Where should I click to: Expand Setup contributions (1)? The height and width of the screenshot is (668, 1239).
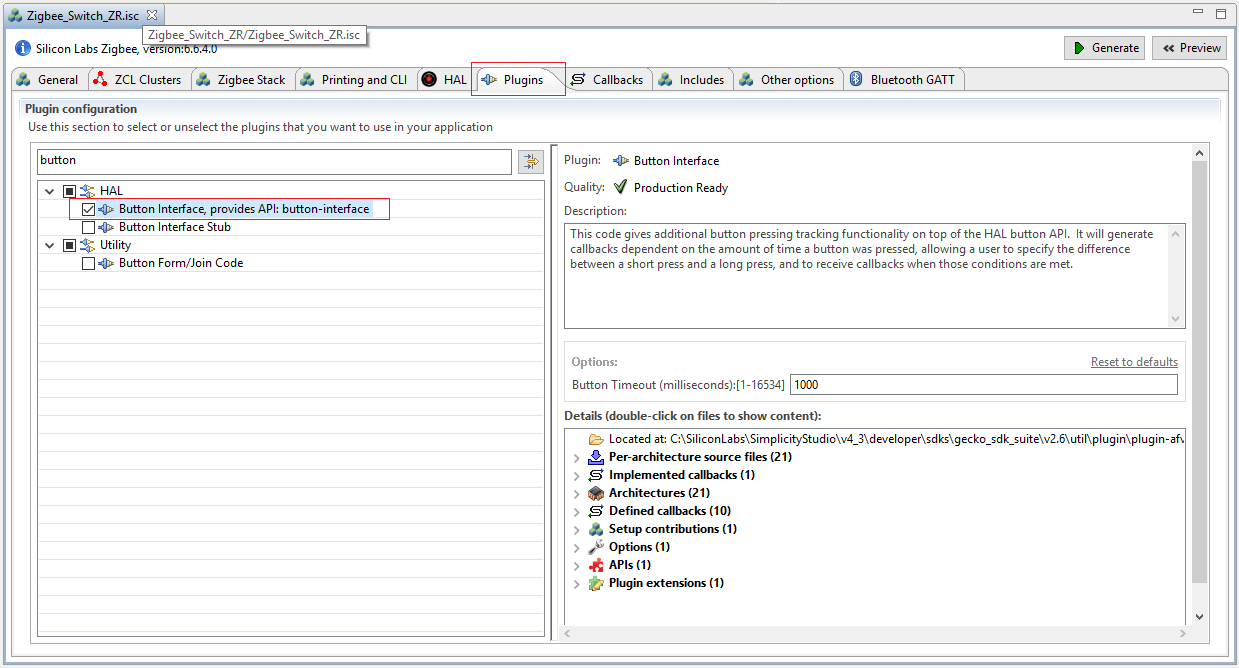577,529
